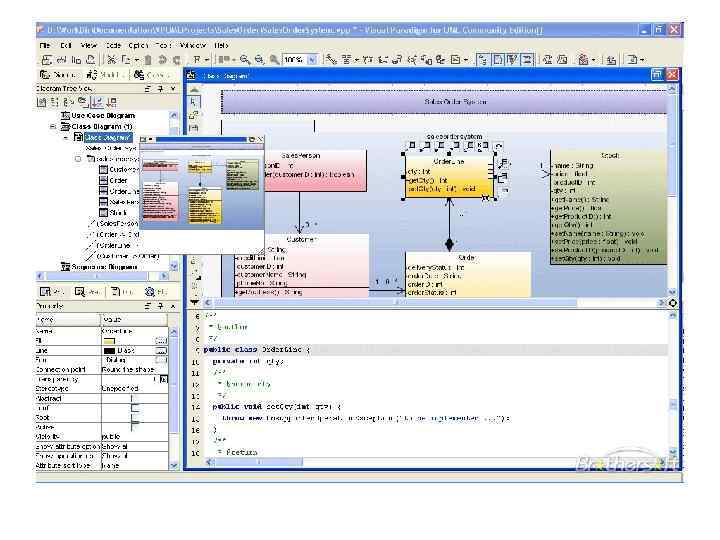
Task: Click the Value column header in Property pane
Action: 134,319
